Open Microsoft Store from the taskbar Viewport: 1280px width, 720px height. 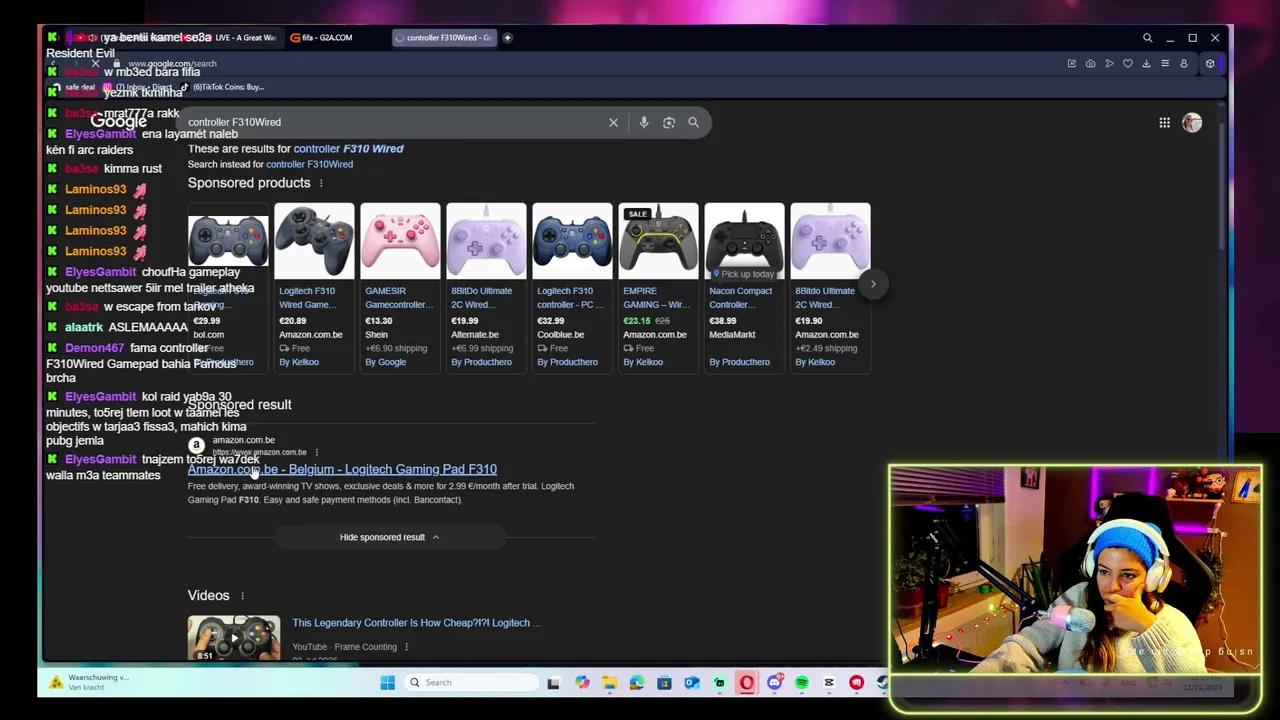[664, 683]
